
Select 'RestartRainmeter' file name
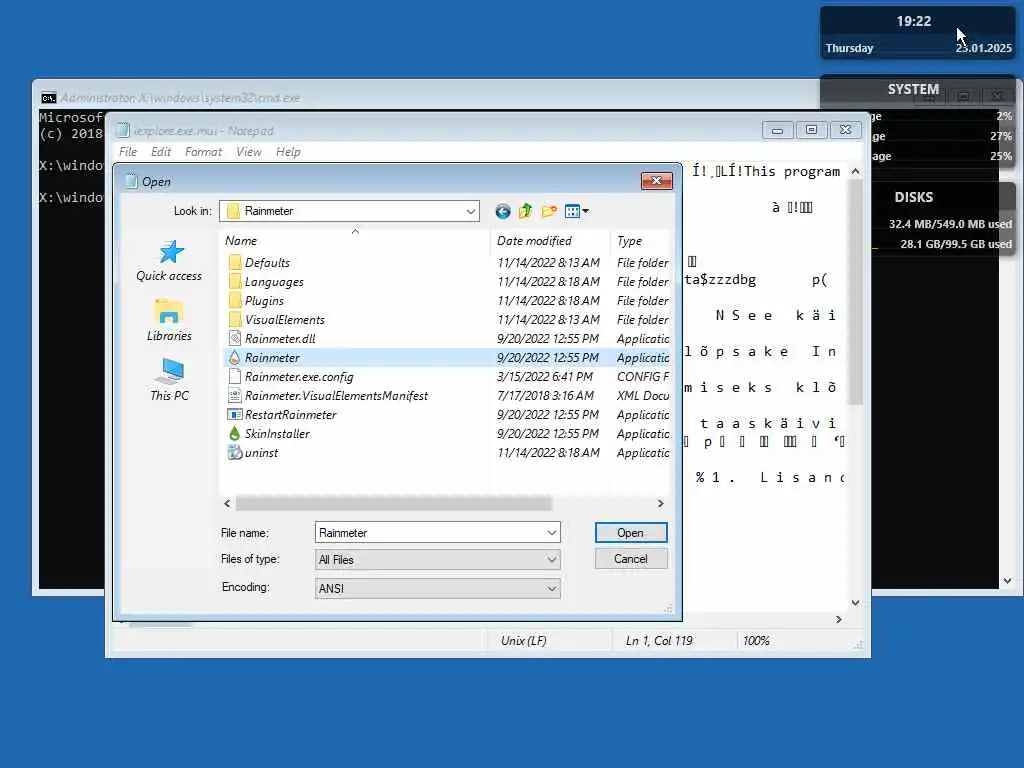[291, 415]
